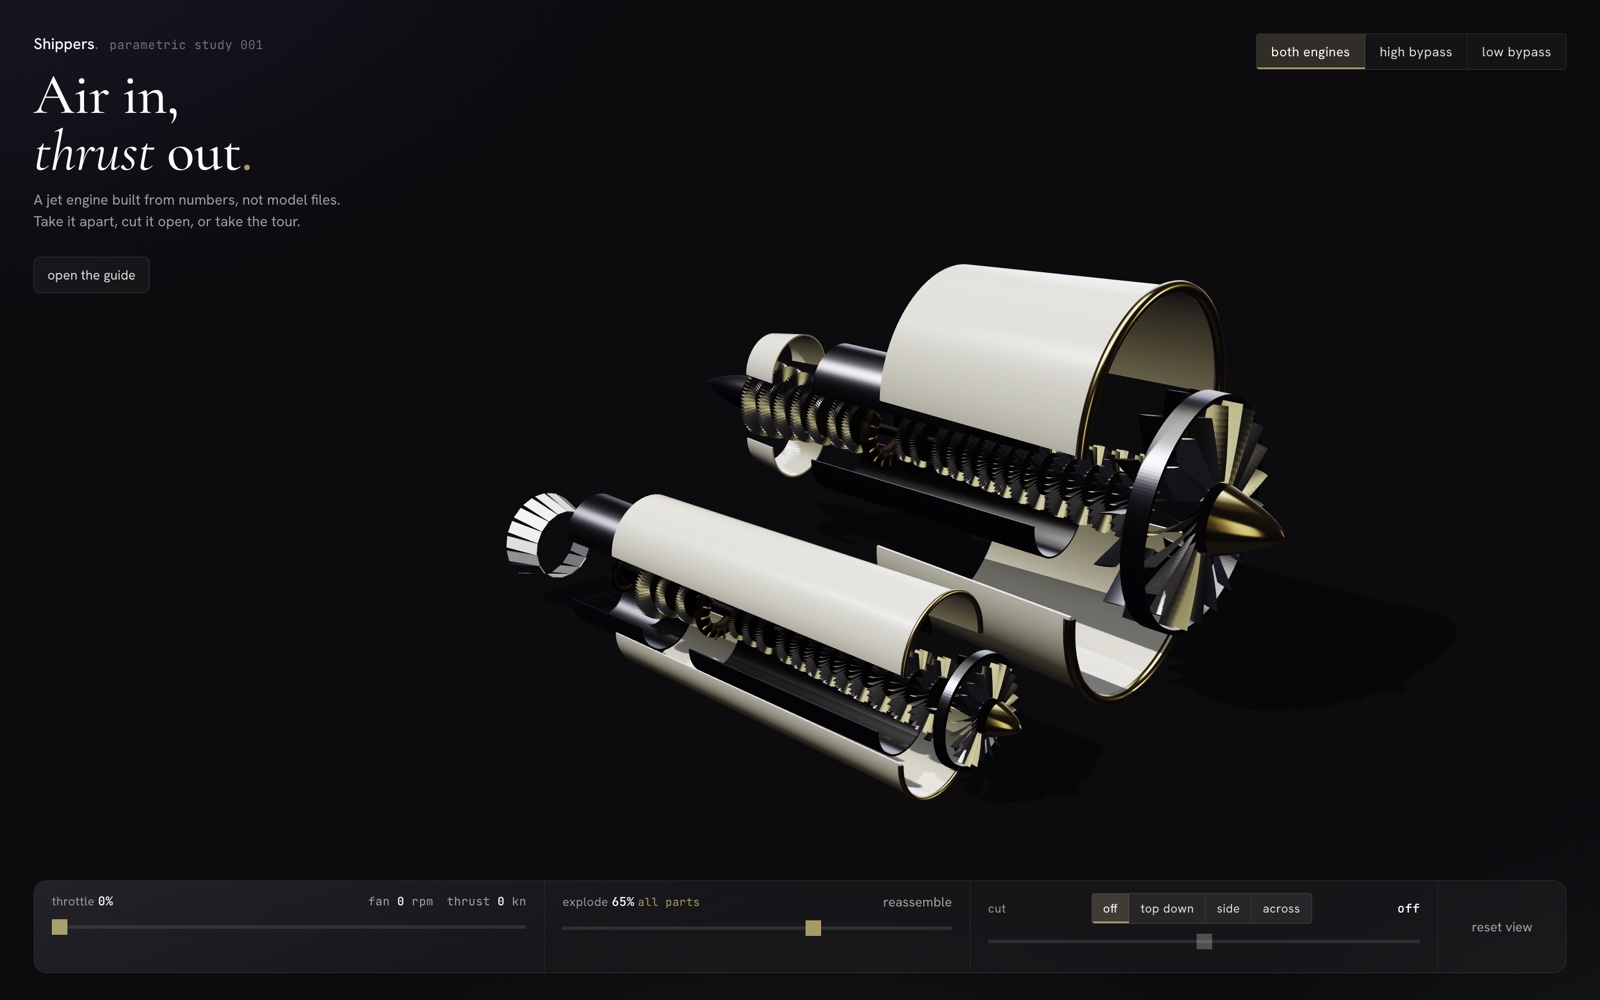
Task: Set cut mode to across
Action: (1281, 908)
